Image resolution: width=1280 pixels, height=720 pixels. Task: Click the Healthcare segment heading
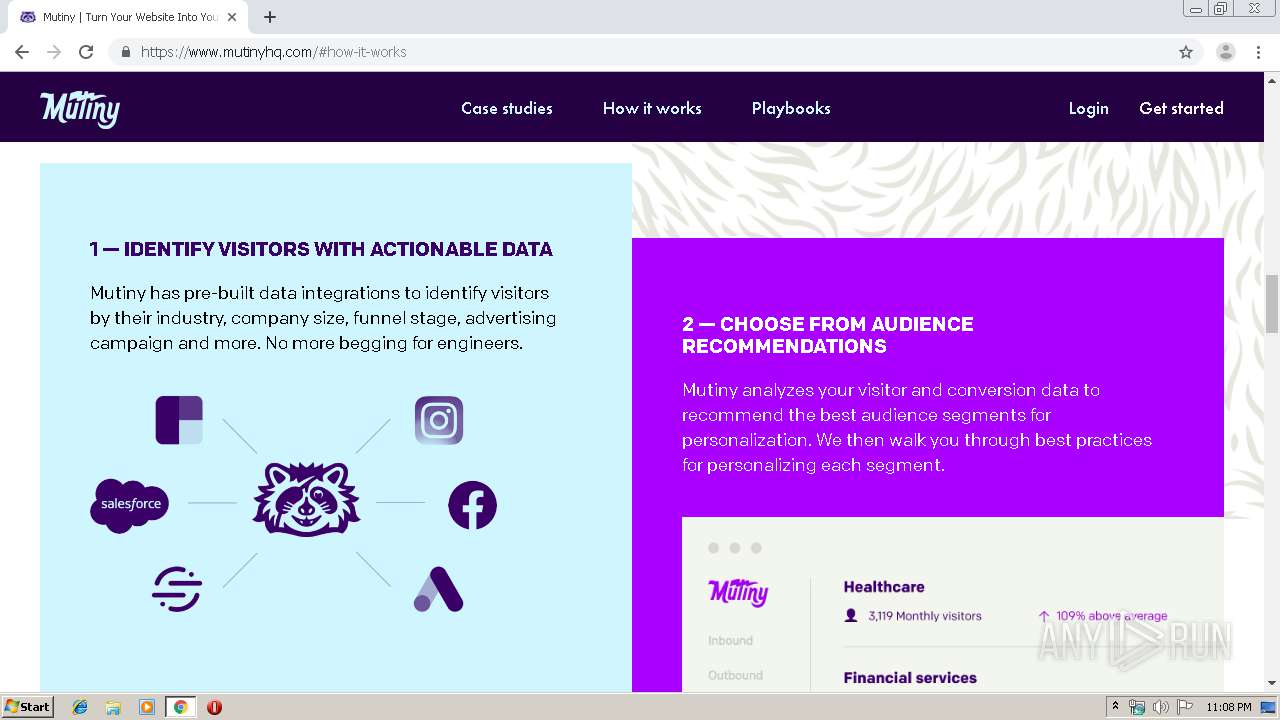884,587
